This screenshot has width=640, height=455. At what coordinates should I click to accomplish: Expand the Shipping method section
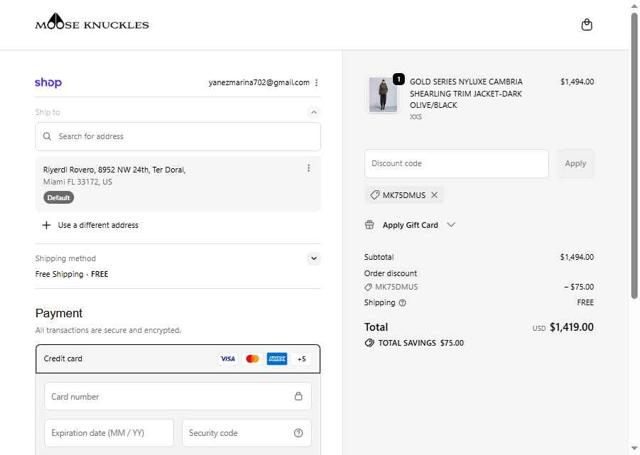pyautogui.click(x=314, y=258)
